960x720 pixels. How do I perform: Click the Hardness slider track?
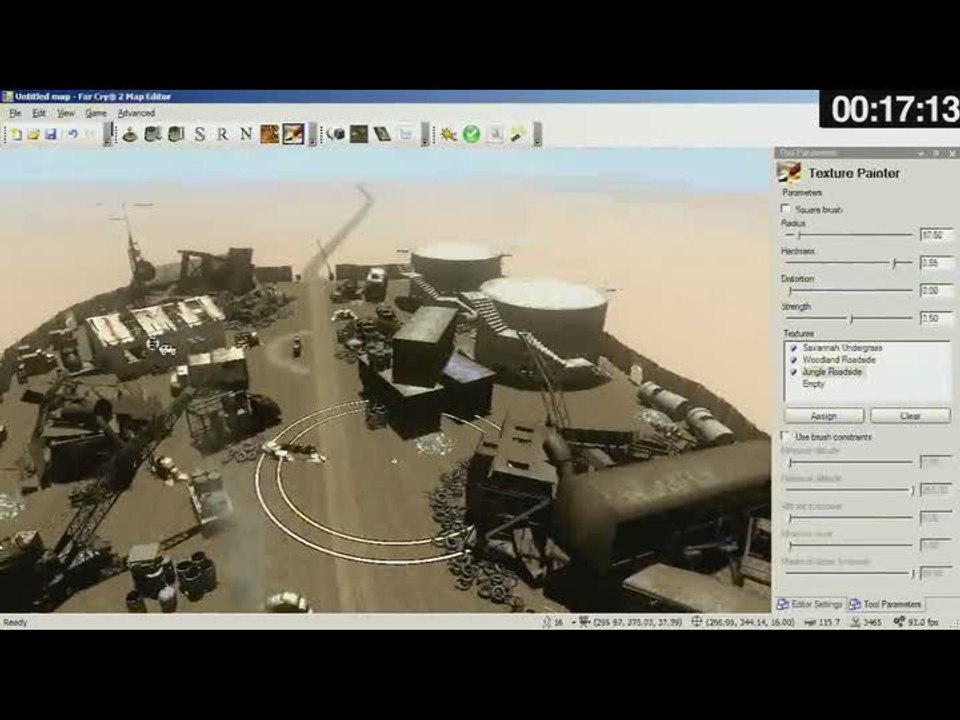click(849, 263)
